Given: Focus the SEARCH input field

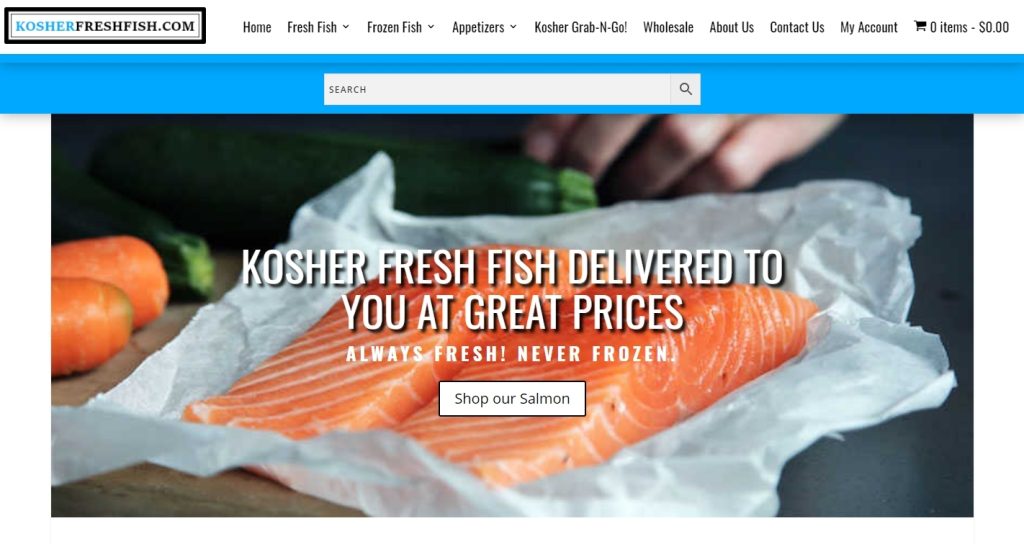Looking at the screenshot, I should pos(497,89).
